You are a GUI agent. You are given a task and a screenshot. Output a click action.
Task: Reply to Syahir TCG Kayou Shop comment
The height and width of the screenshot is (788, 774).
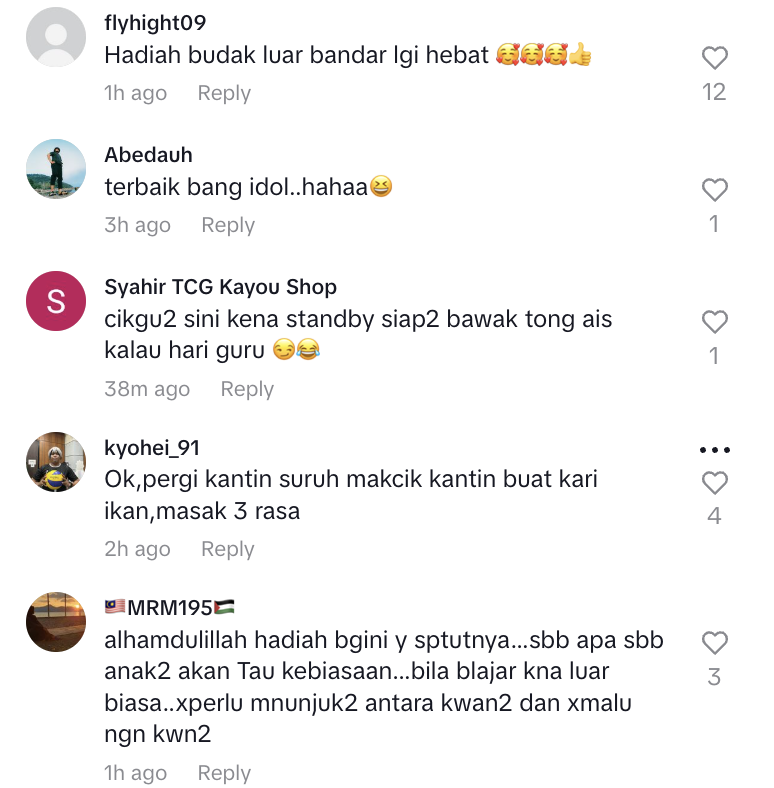(247, 389)
